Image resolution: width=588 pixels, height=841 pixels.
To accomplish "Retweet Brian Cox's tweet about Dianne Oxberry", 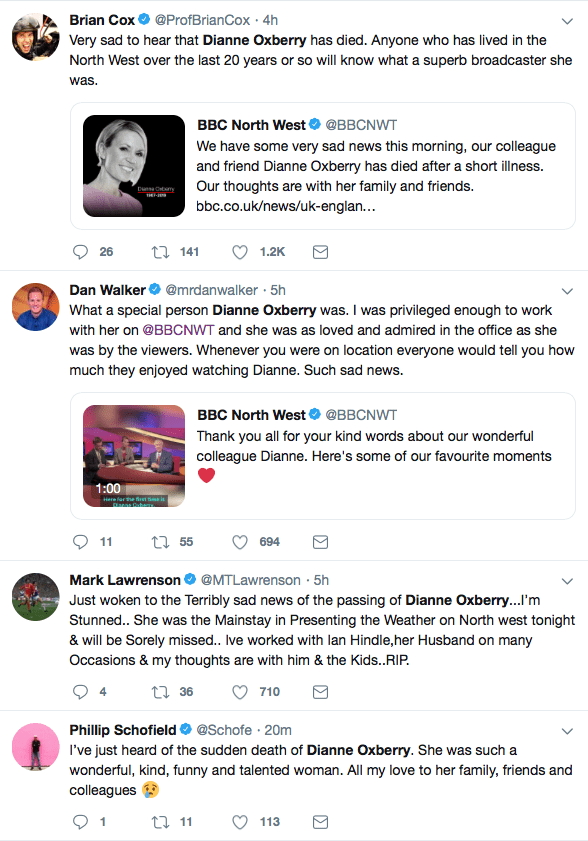I will click(x=160, y=252).
